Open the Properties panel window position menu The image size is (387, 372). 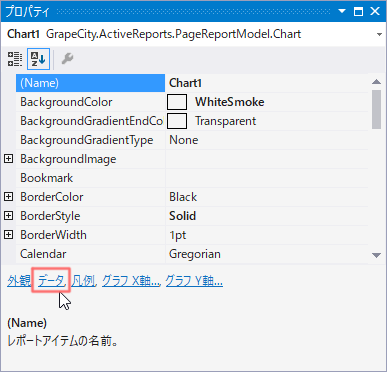342,11
